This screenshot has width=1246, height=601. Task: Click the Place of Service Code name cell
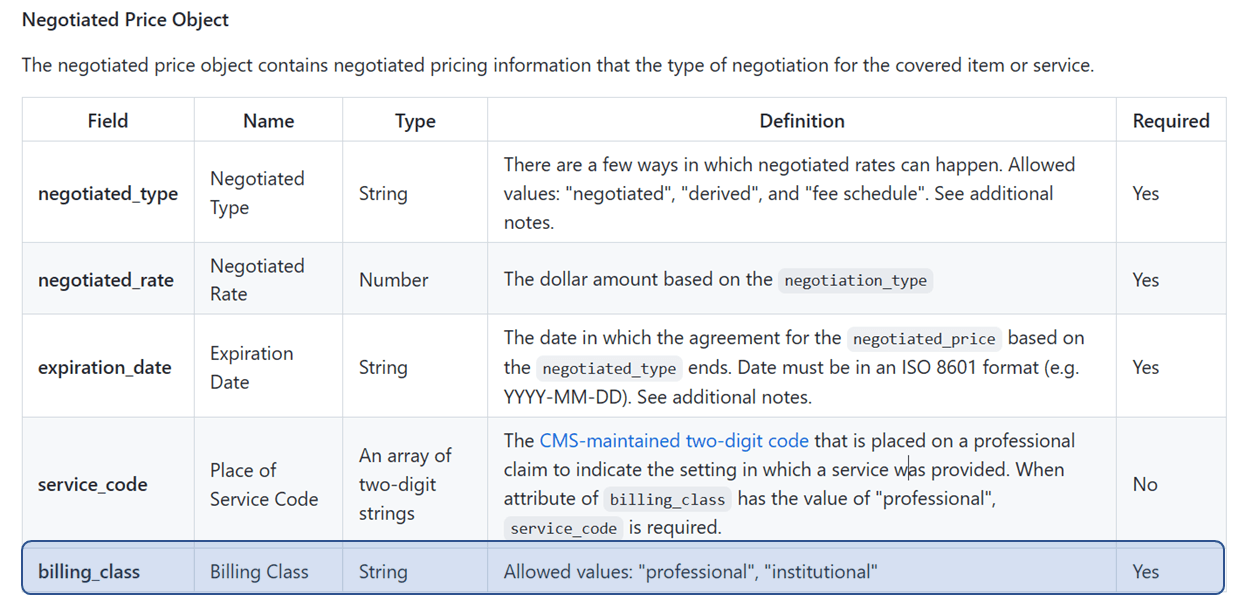pyautogui.click(x=264, y=484)
